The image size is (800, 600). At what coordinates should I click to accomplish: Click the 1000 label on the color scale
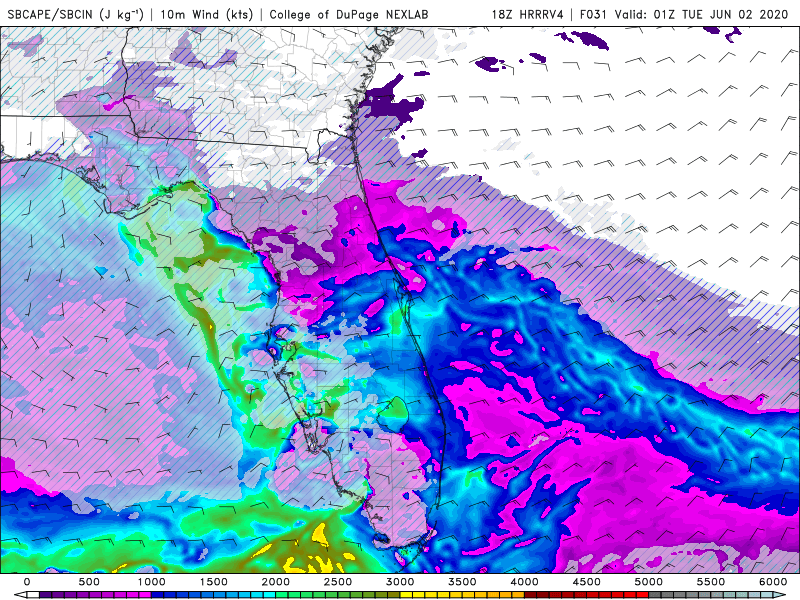pyautogui.click(x=152, y=582)
